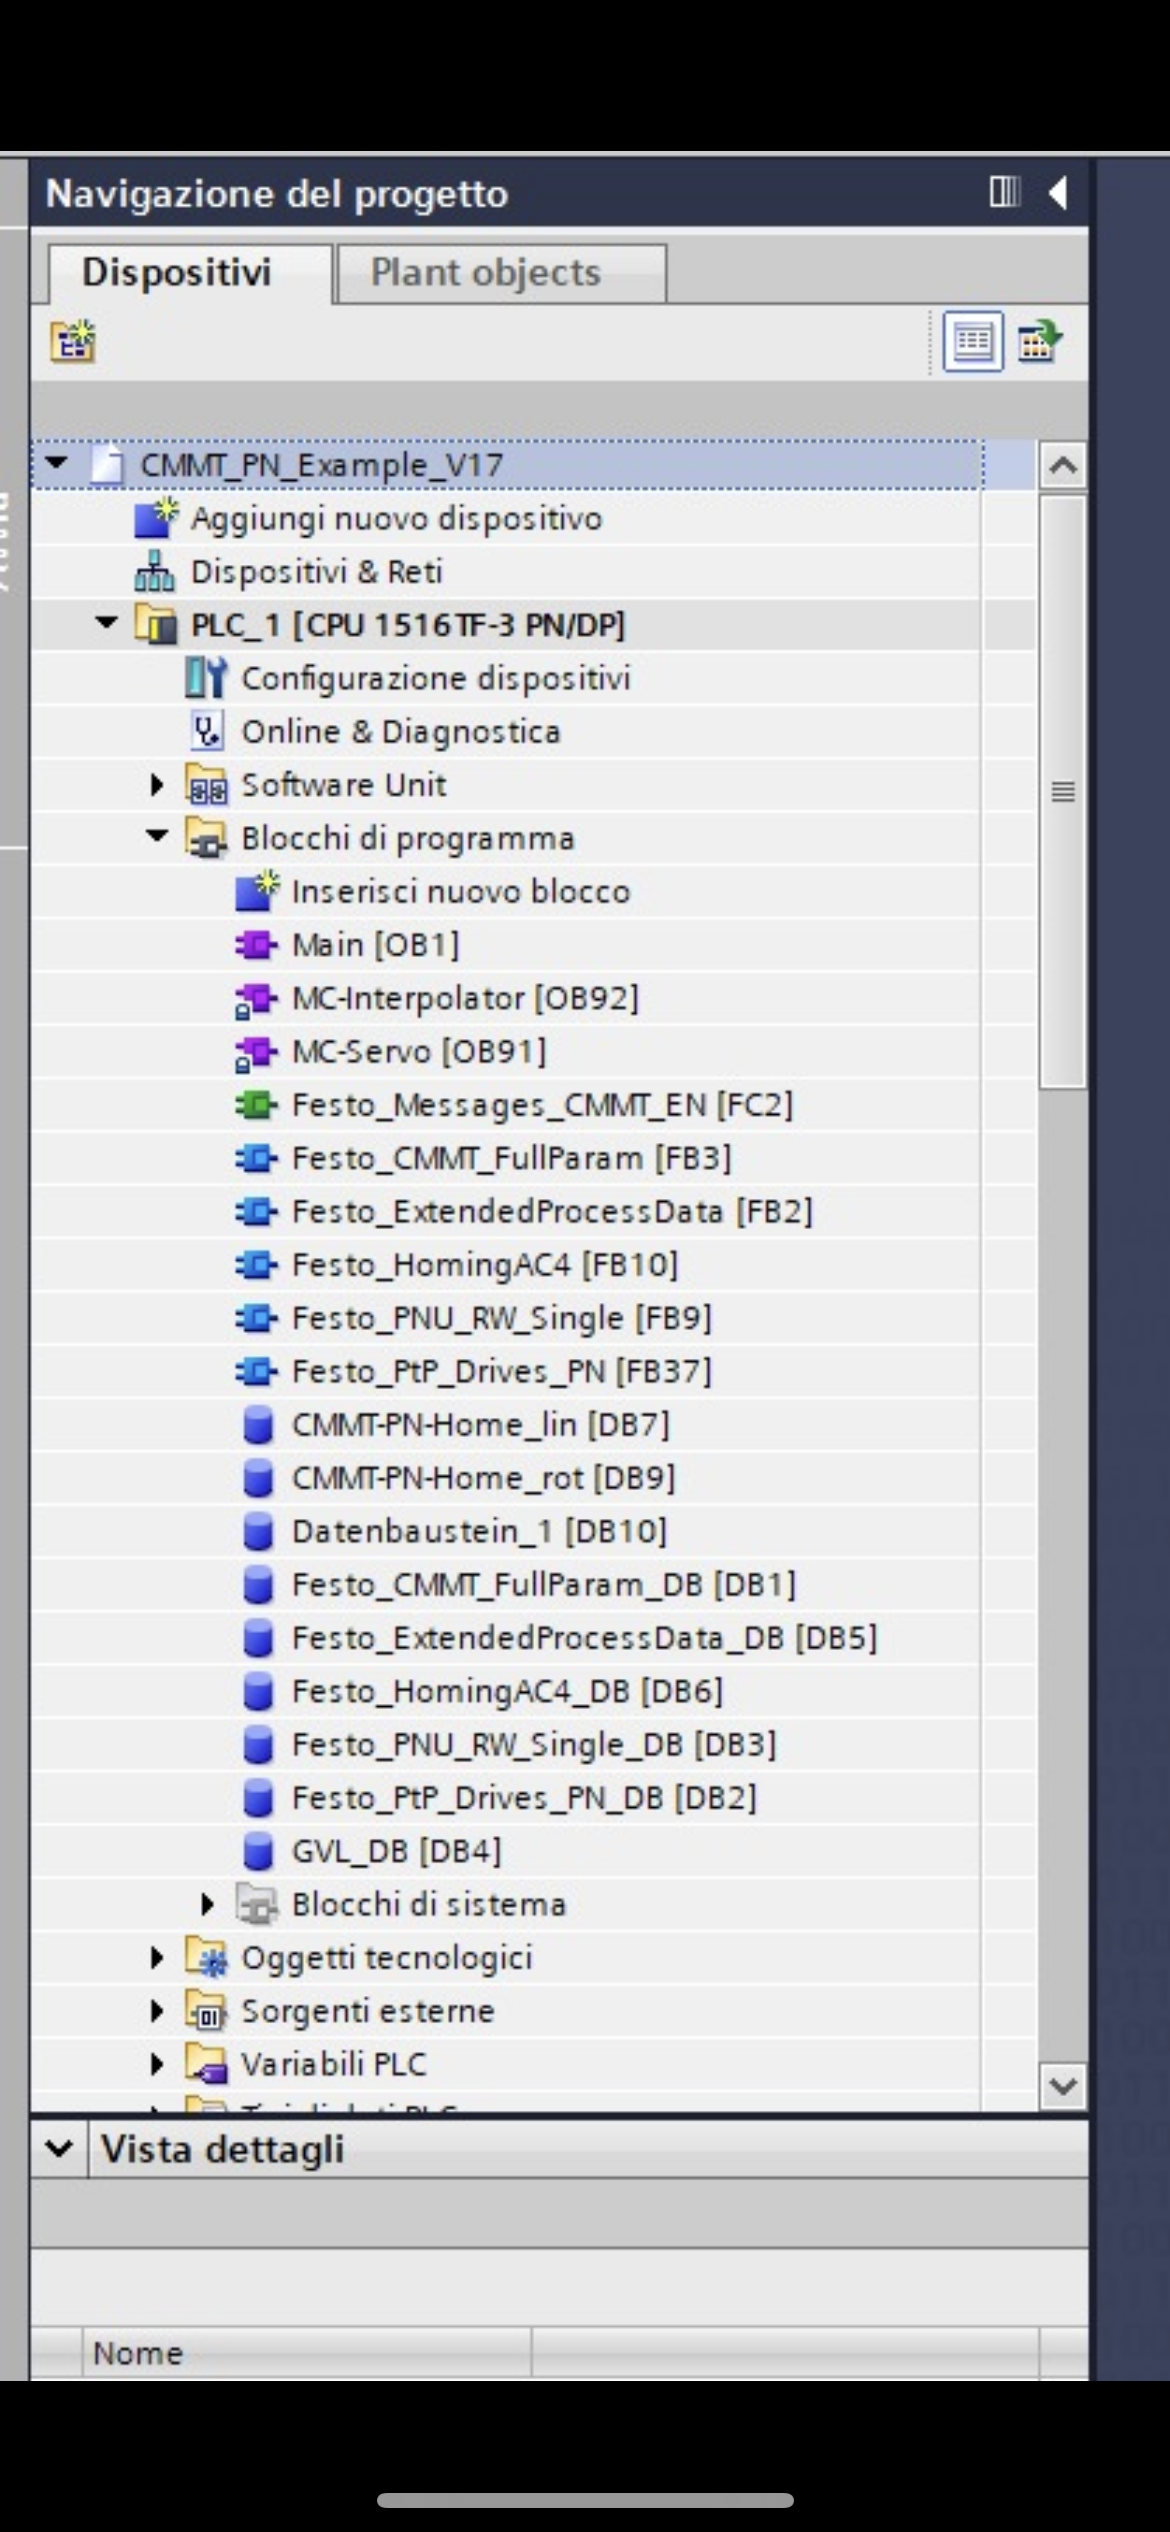Image resolution: width=1170 pixels, height=2532 pixels.
Task: Expand the Software Unit node
Action: 156,785
